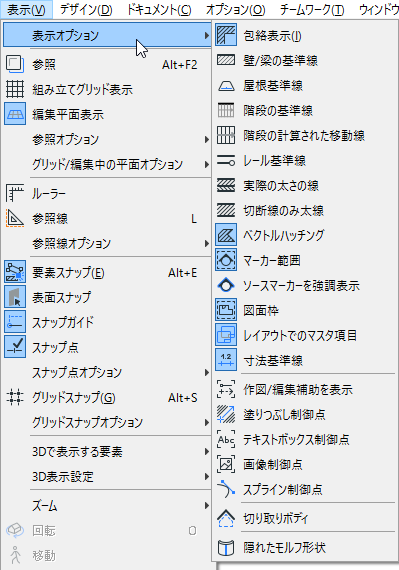Open the 表示(V) menu
Image resolution: width=399 pixels, height=570 pixels.
pyautogui.click(x=27, y=9)
